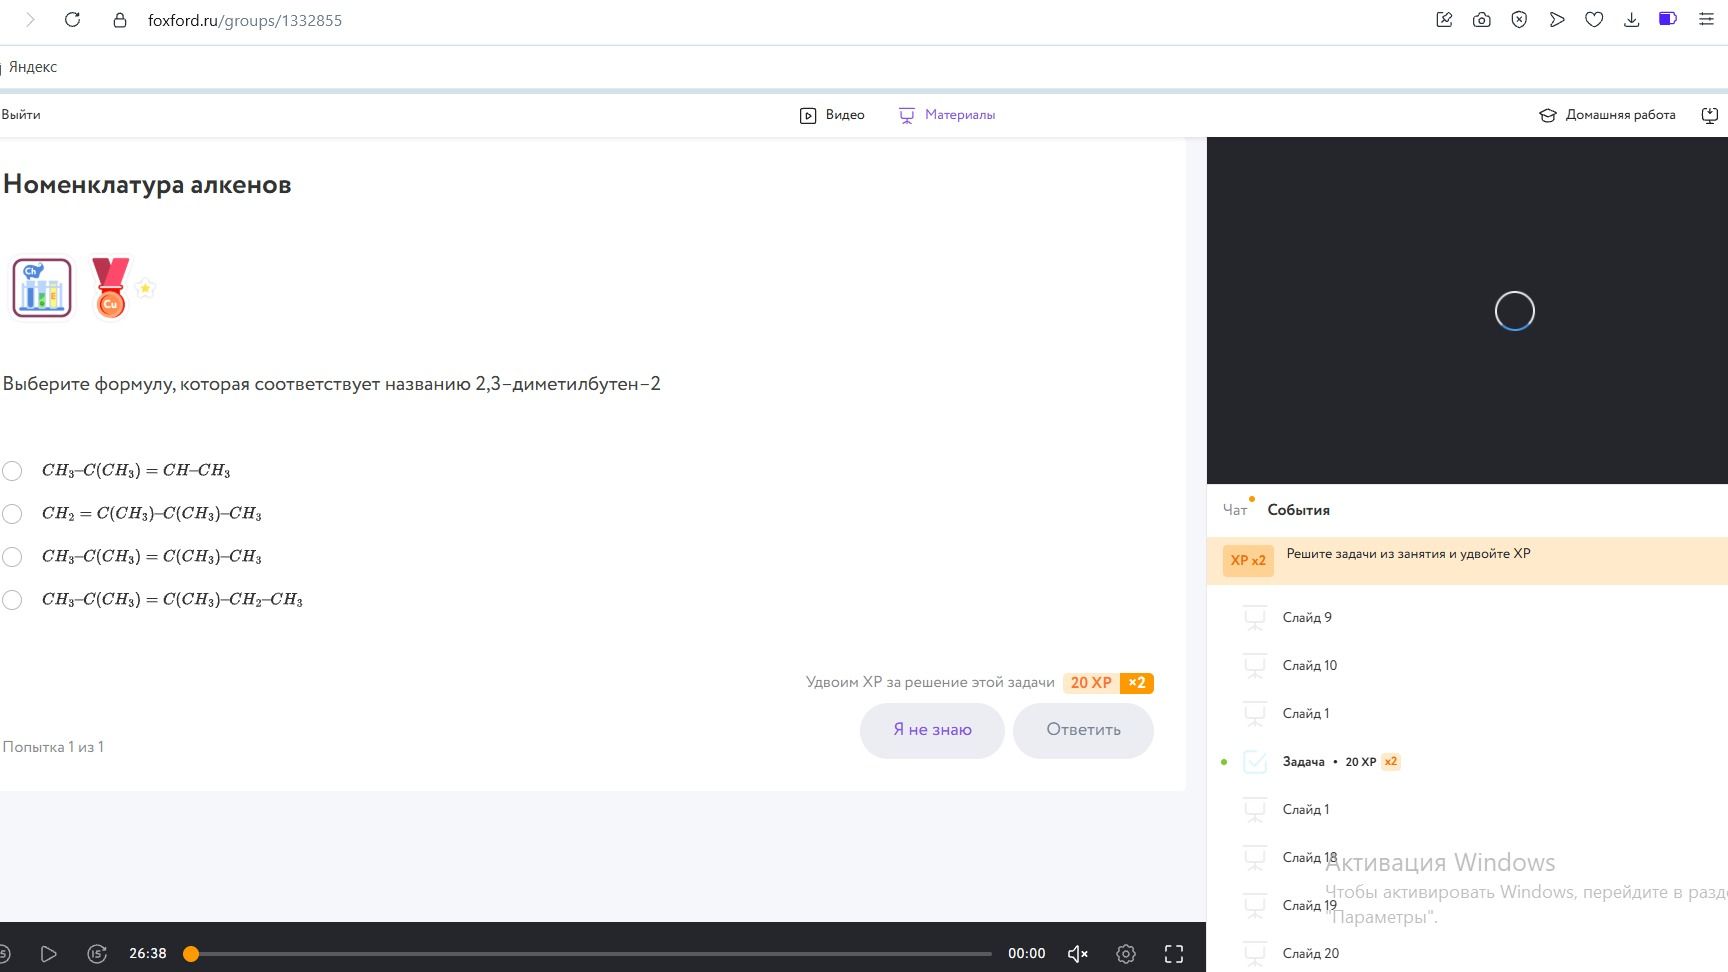
Task: Submit answer with Ответить button
Action: (1083, 730)
